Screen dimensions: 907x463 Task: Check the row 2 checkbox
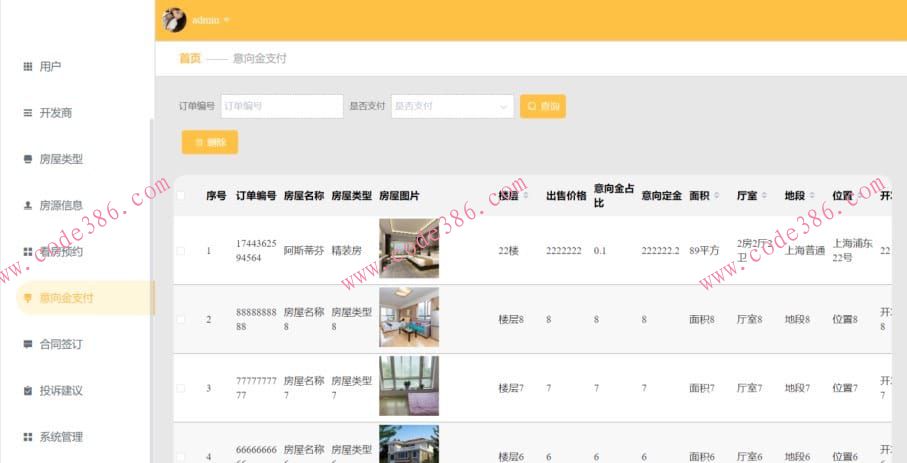(181, 319)
